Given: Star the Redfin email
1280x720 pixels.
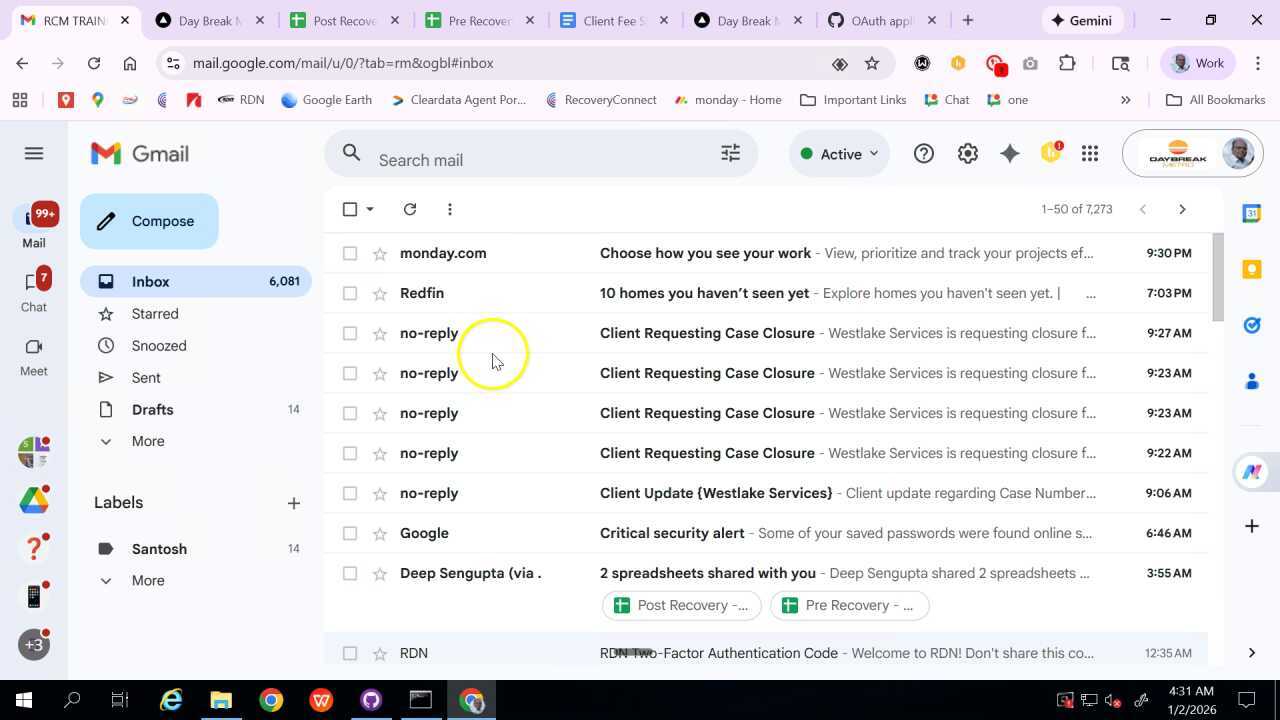Looking at the screenshot, I should (380, 293).
